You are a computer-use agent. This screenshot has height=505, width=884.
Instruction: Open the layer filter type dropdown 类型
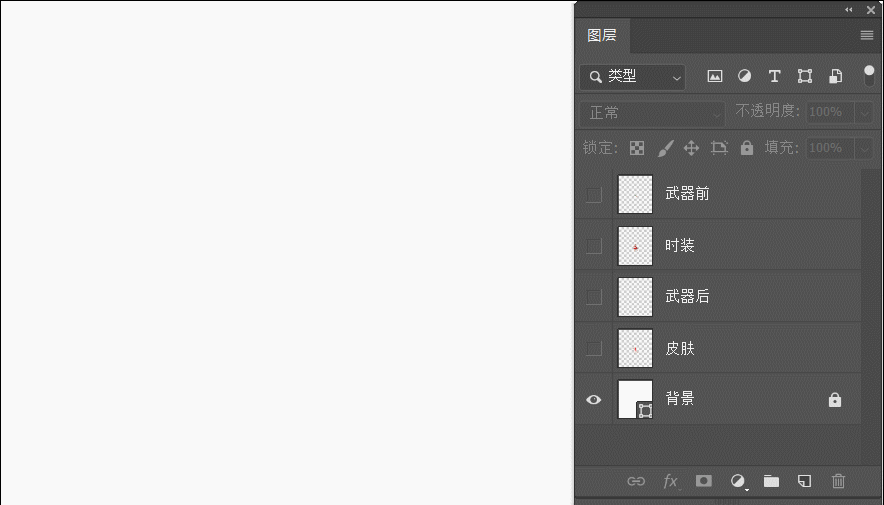point(633,77)
